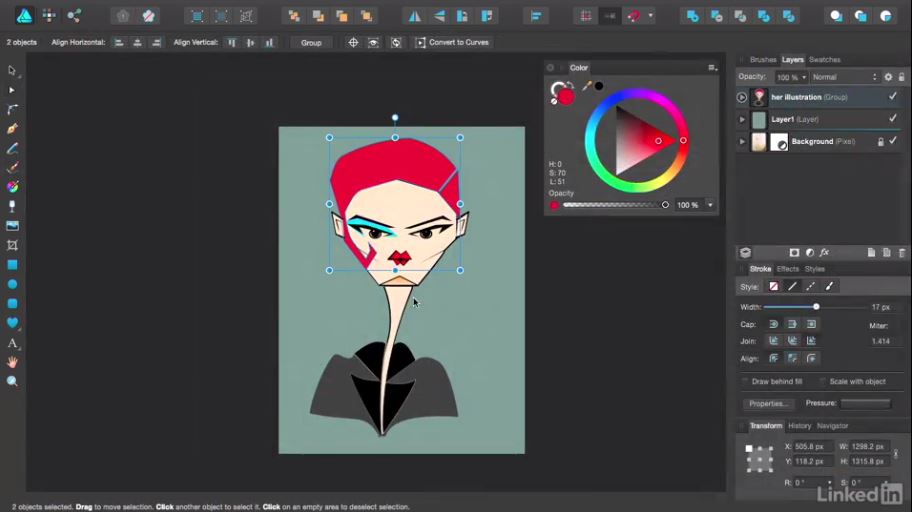Flip the selection vertically
Screen dimensions: 912x512
tap(439, 16)
